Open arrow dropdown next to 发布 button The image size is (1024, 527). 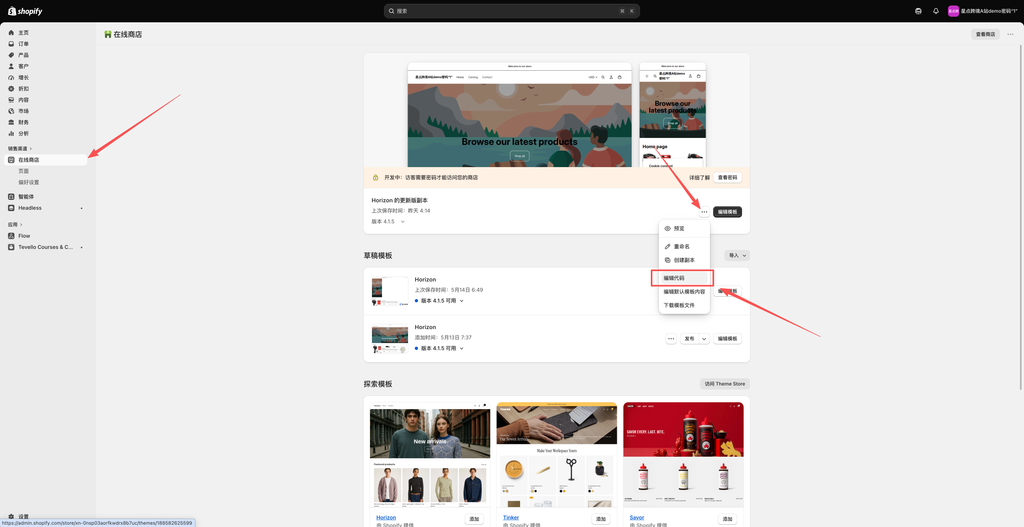coord(705,339)
